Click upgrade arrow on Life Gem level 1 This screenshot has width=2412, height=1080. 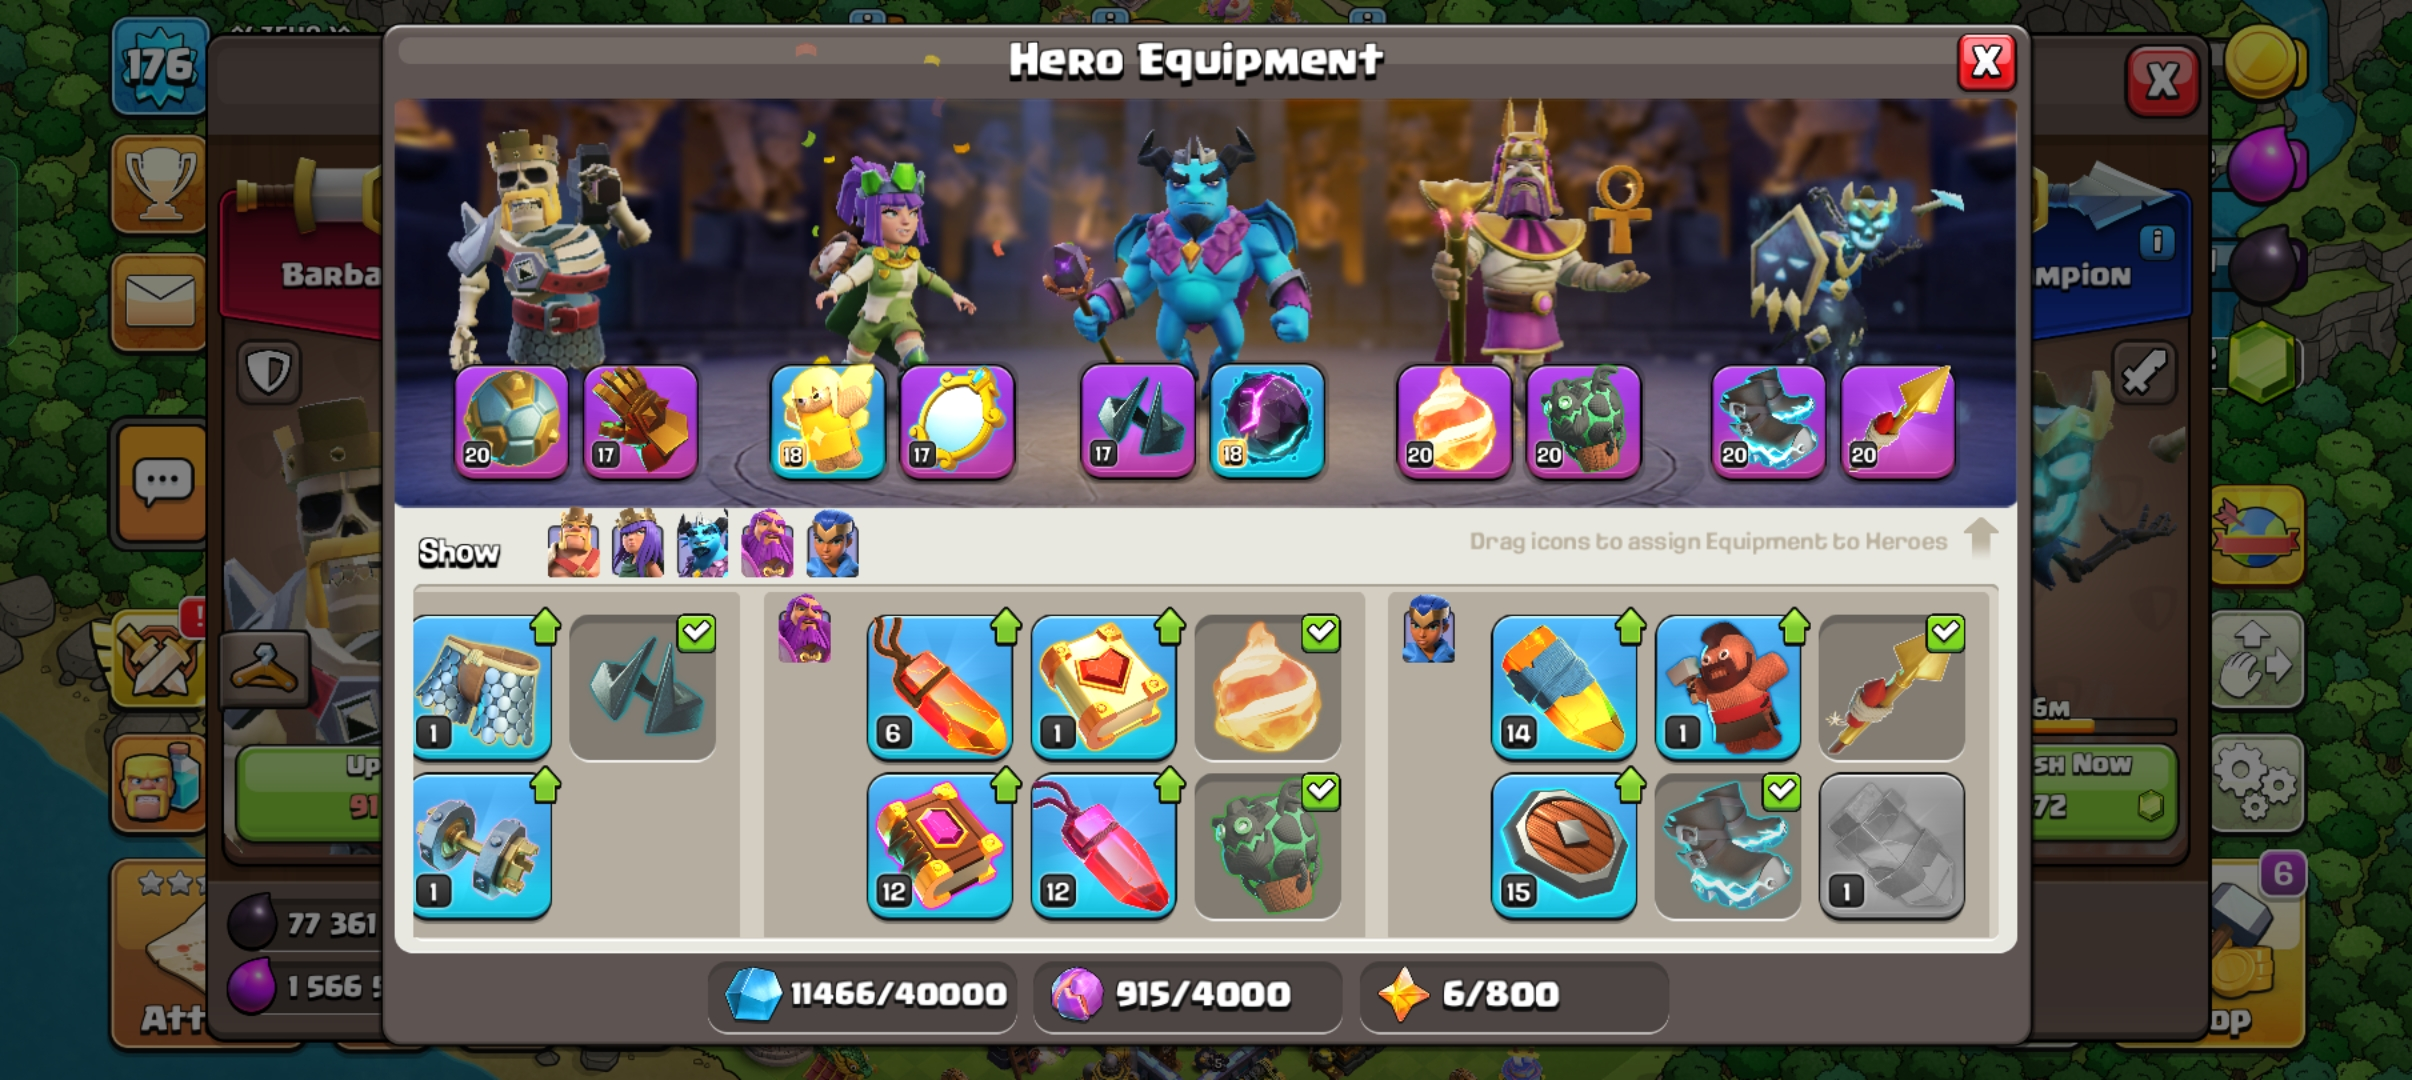(x=1168, y=627)
